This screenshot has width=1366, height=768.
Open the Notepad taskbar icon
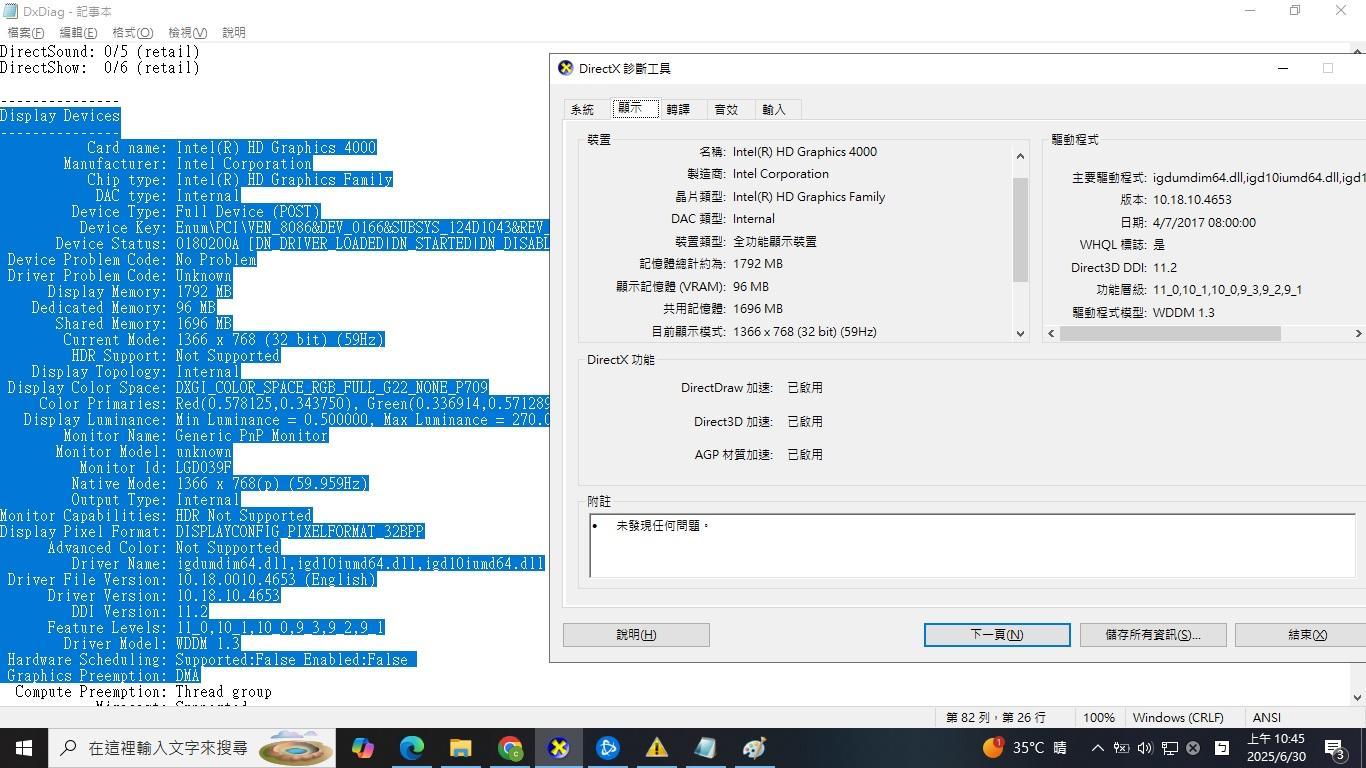(705, 748)
